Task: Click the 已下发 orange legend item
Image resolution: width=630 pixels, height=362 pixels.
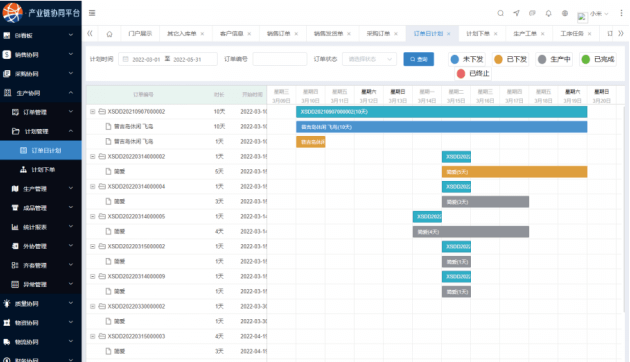Action: pyautogui.click(x=511, y=59)
